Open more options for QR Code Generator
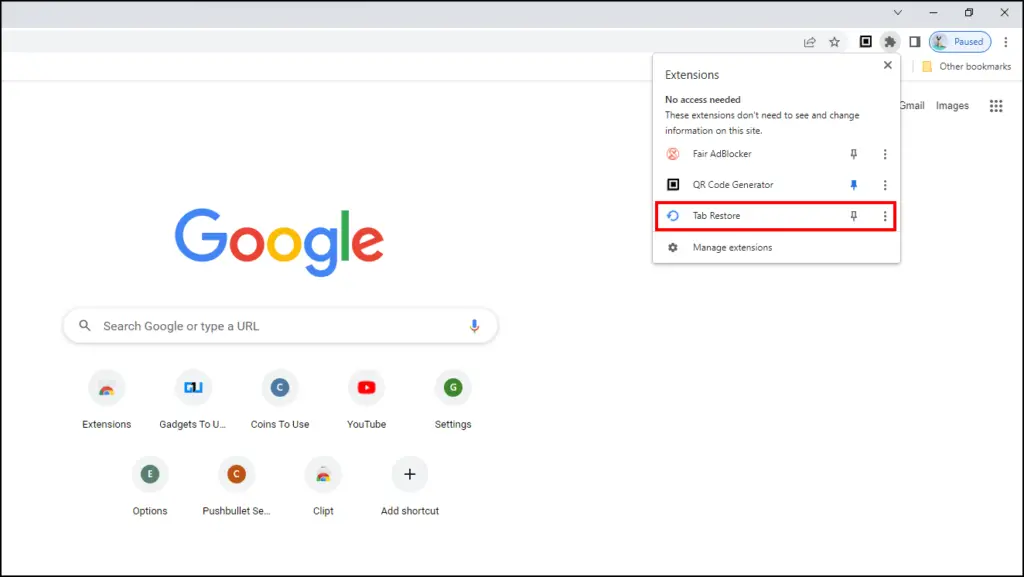Image resolution: width=1024 pixels, height=577 pixels. (885, 185)
